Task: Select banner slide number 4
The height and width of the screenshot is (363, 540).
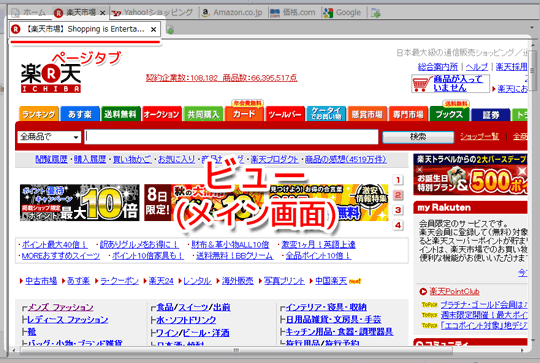Action: click(398, 225)
